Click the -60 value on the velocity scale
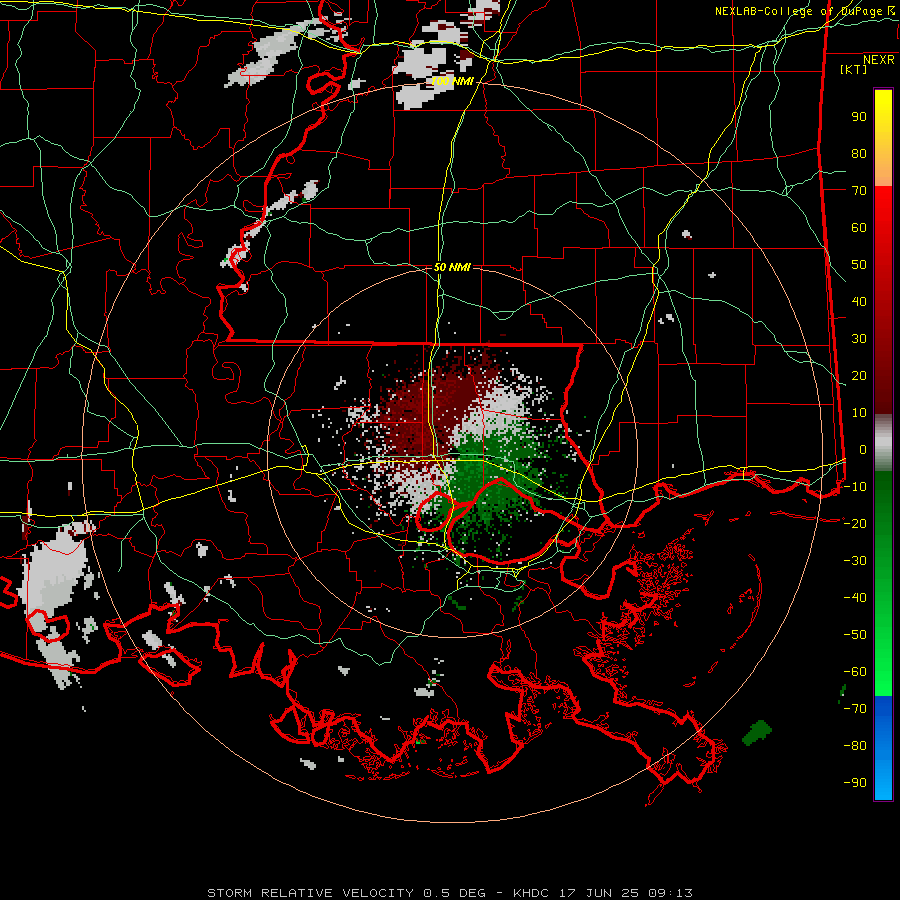 pos(855,672)
